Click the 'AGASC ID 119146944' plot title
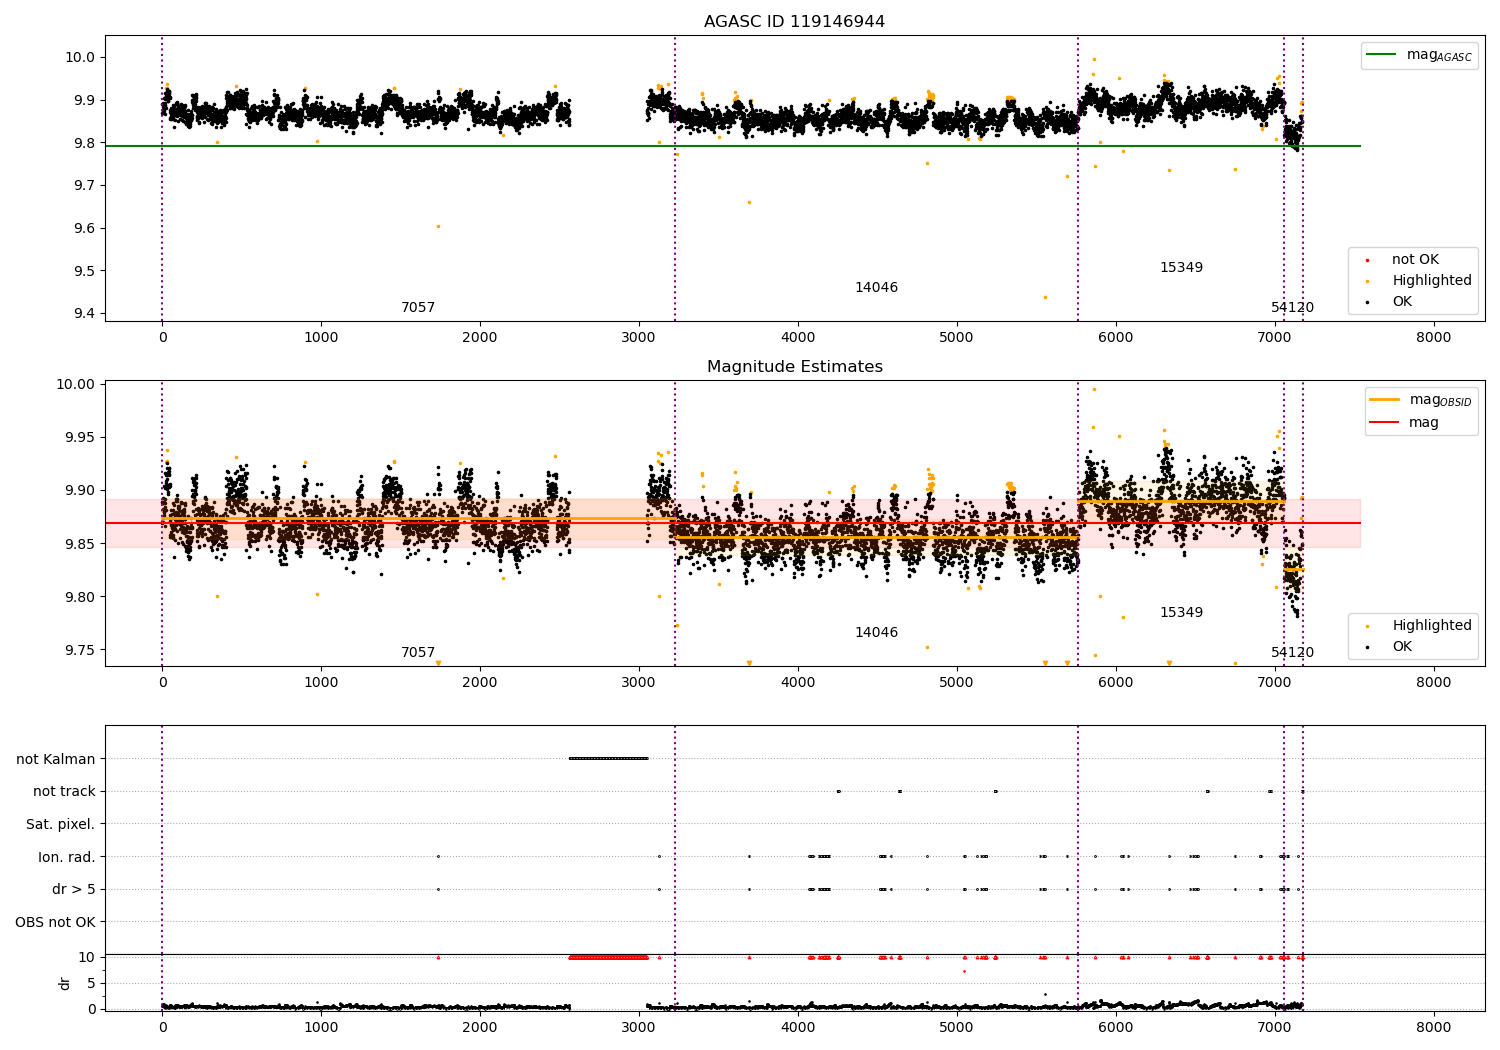Screen dimensions: 1500x1050 tap(794, 22)
